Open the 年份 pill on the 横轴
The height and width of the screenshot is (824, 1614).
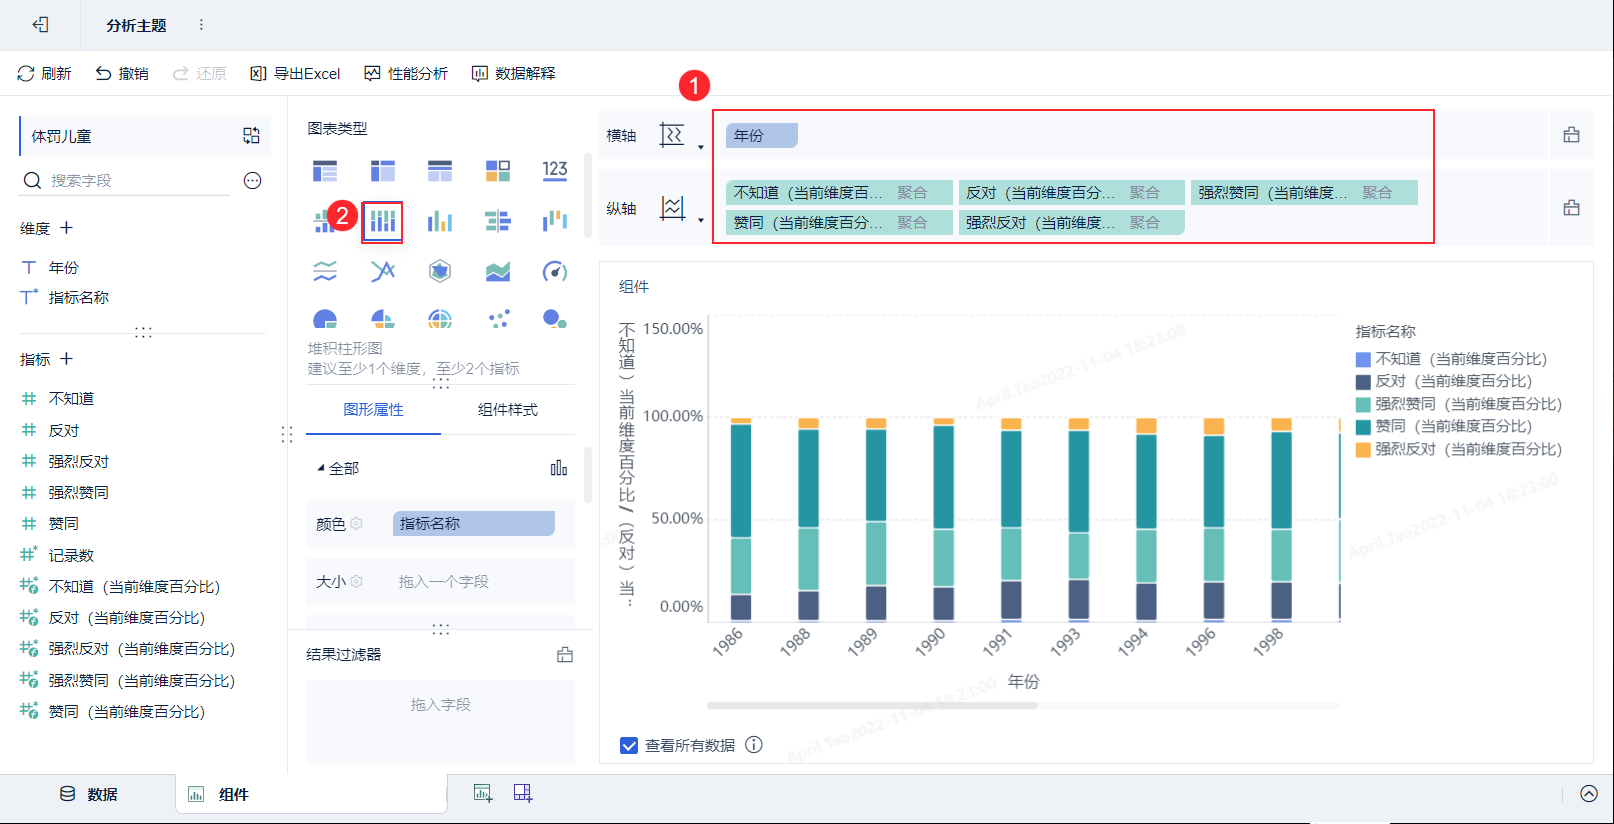click(x=762, y=135)
